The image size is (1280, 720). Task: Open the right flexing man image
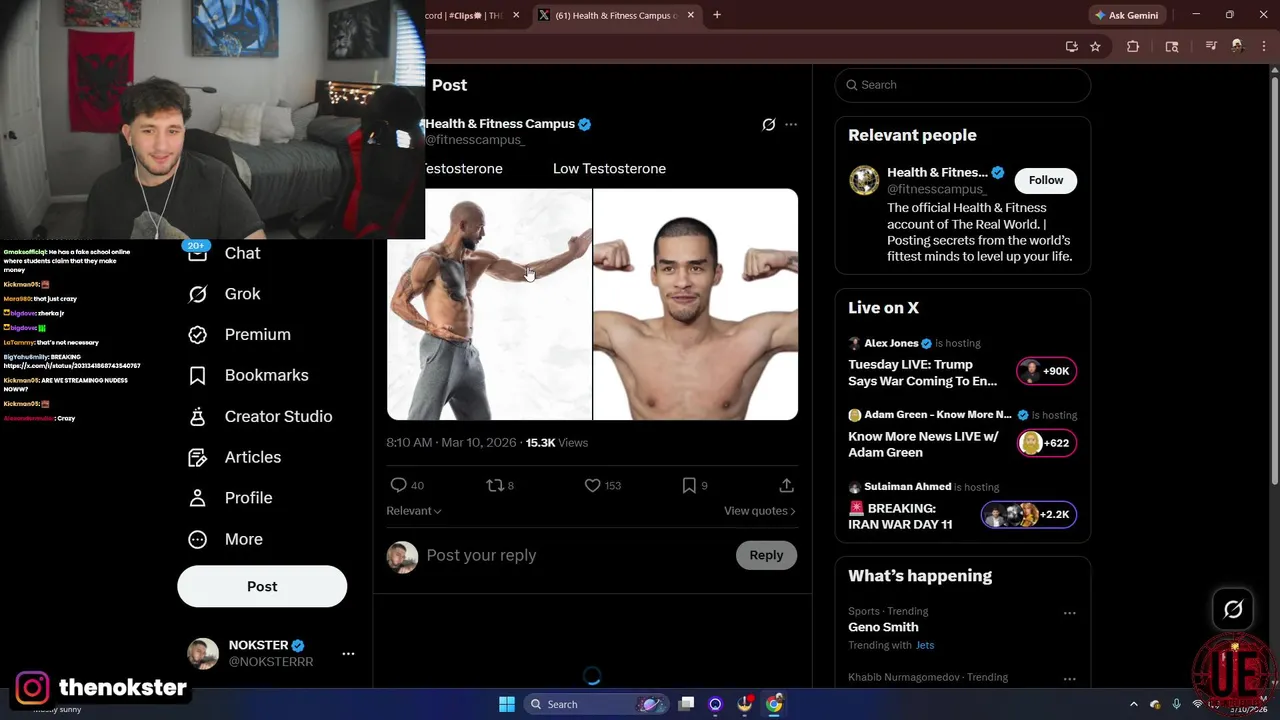[x=696, y=304]
